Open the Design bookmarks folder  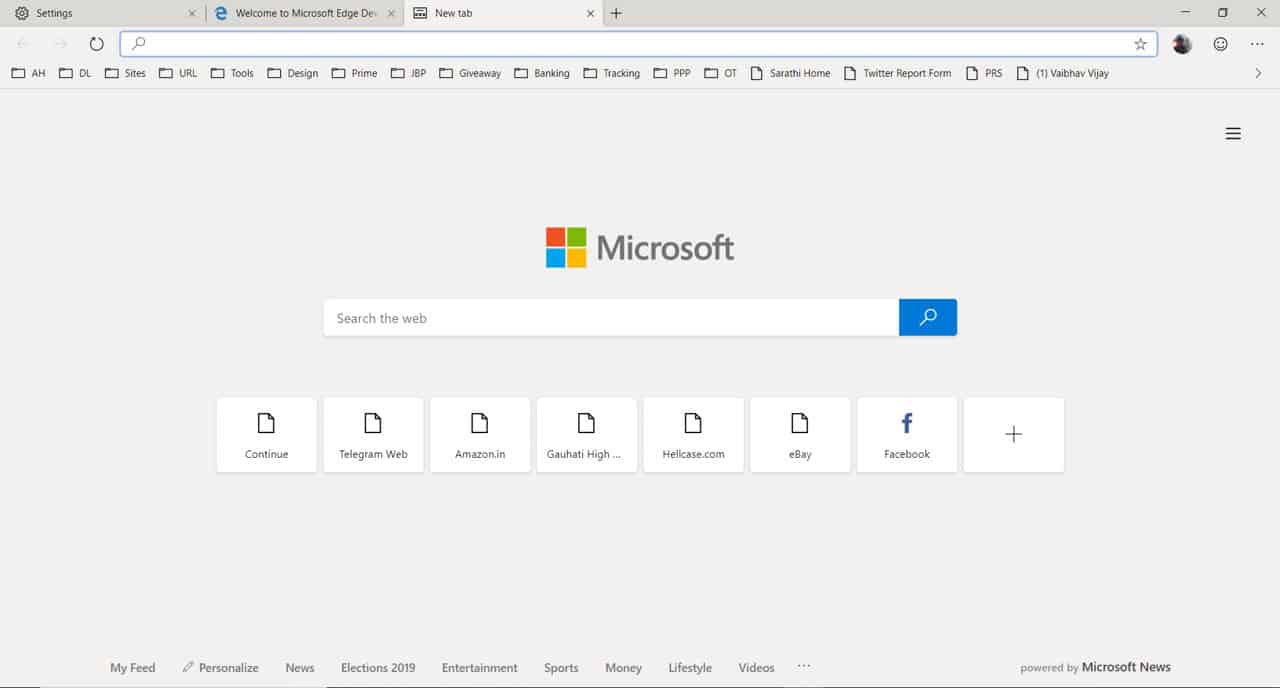292,73
